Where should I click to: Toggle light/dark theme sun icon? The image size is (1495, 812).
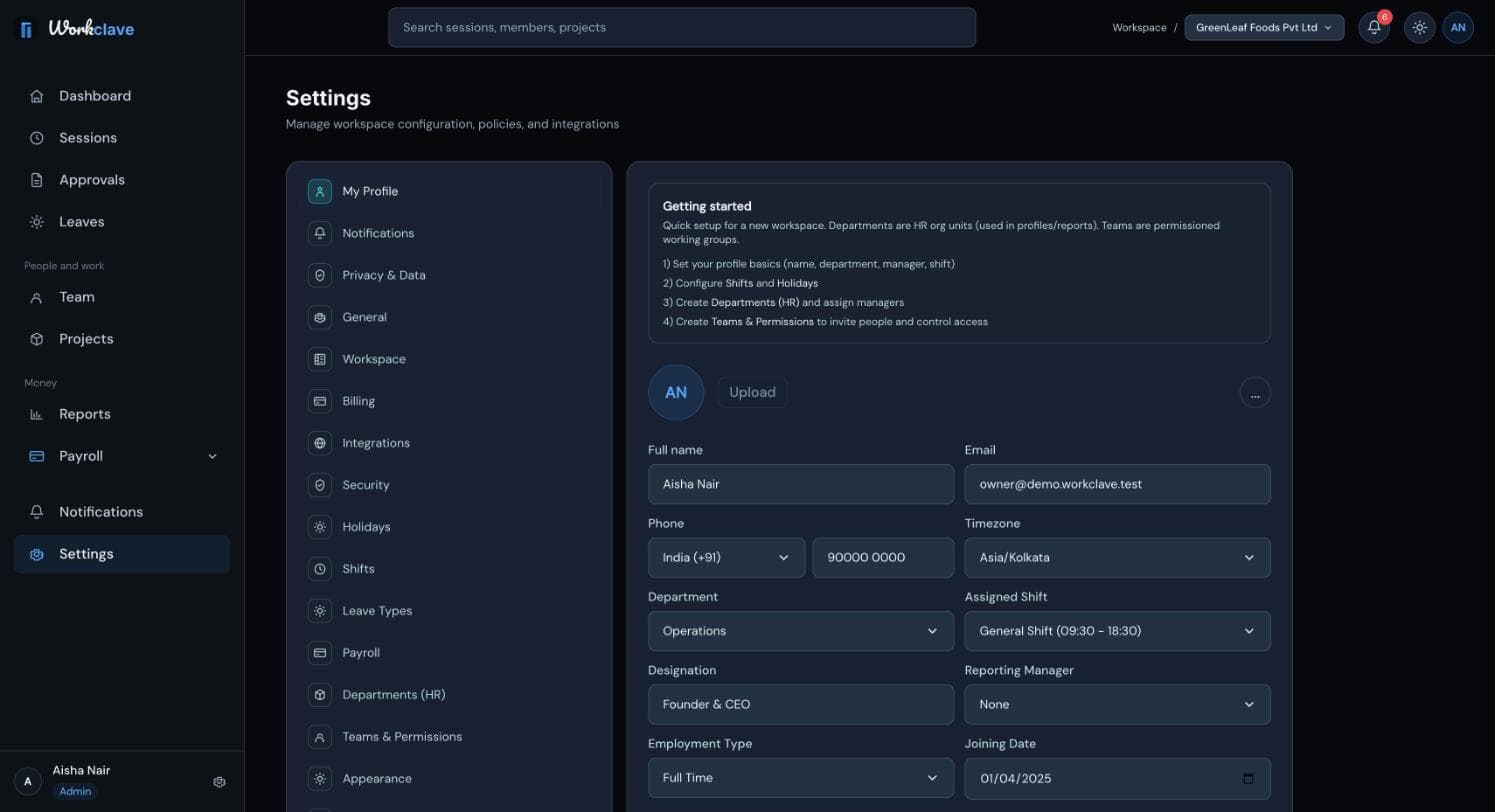[x=1419, y=28]
